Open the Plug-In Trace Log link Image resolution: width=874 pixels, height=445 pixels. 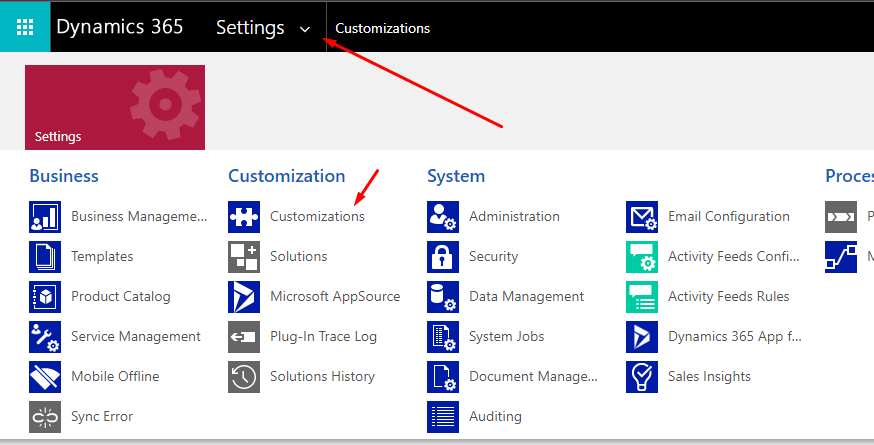pos(323,336)
